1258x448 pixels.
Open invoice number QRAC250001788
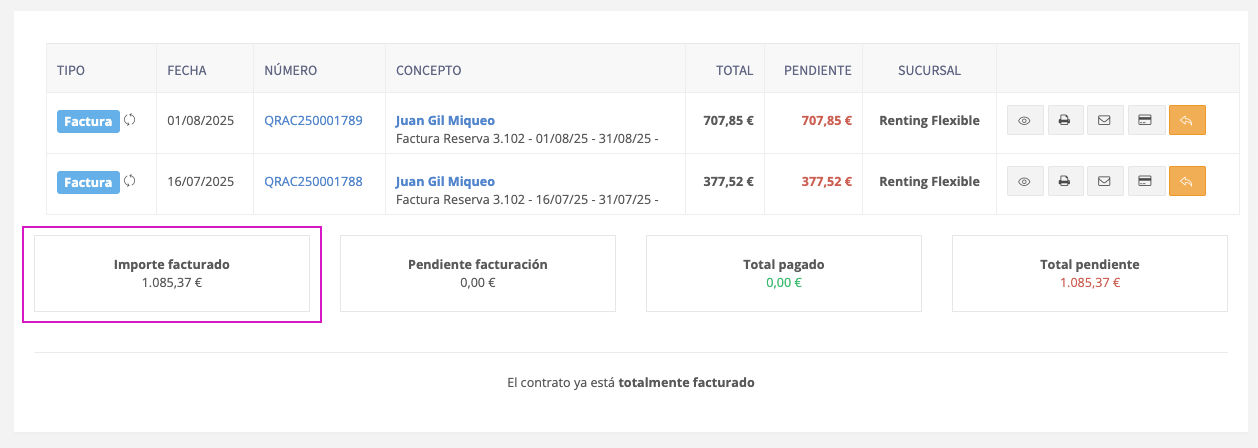click(313, 181)
